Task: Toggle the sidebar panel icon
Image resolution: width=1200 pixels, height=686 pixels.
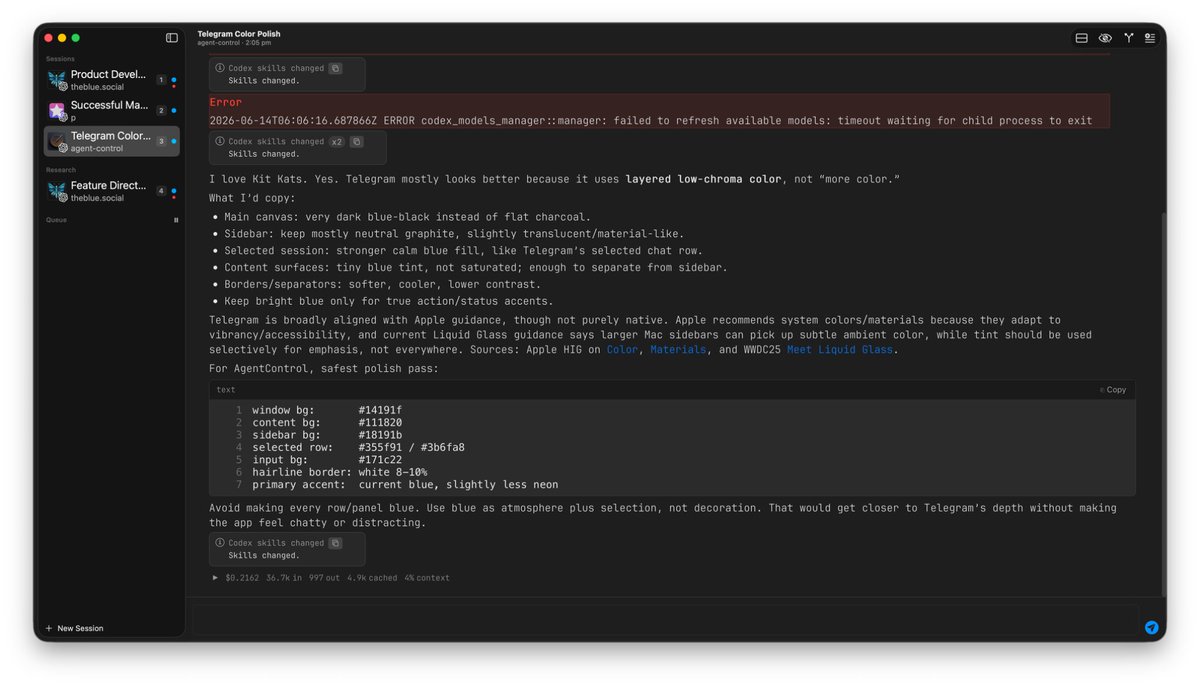Action: coord(172,38)
